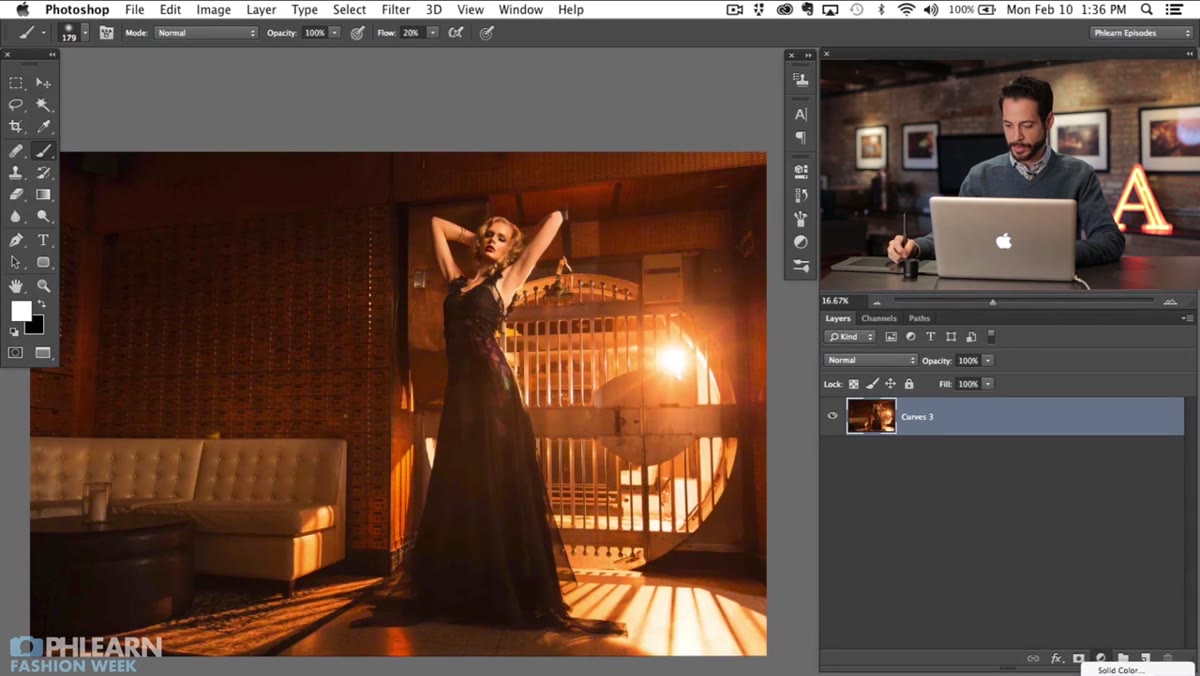
Task: Open layer Opacity dropdown arrow
Action: tap(988, 360)
